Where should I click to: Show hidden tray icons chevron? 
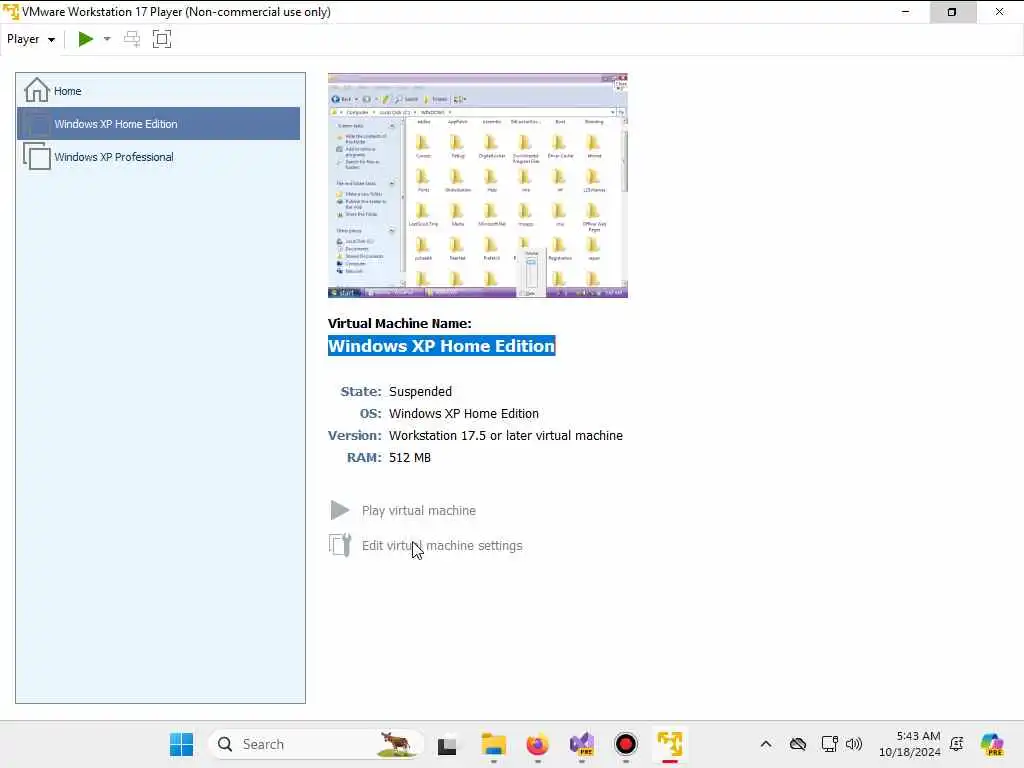[766, 744]
